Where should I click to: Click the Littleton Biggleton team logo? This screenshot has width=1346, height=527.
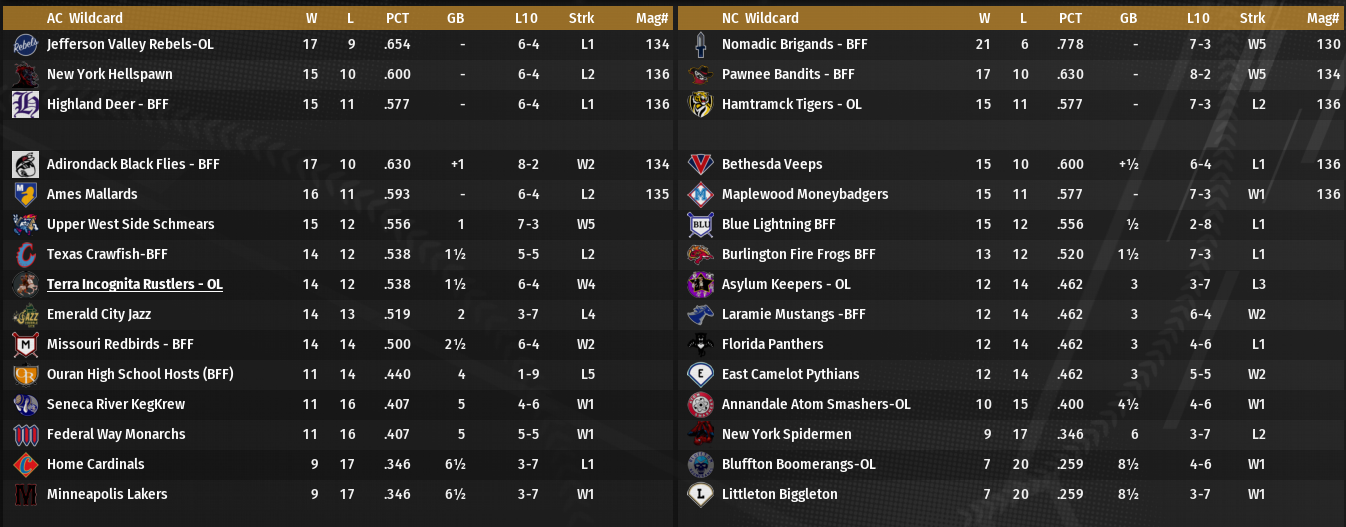click(x=700, y=495)
